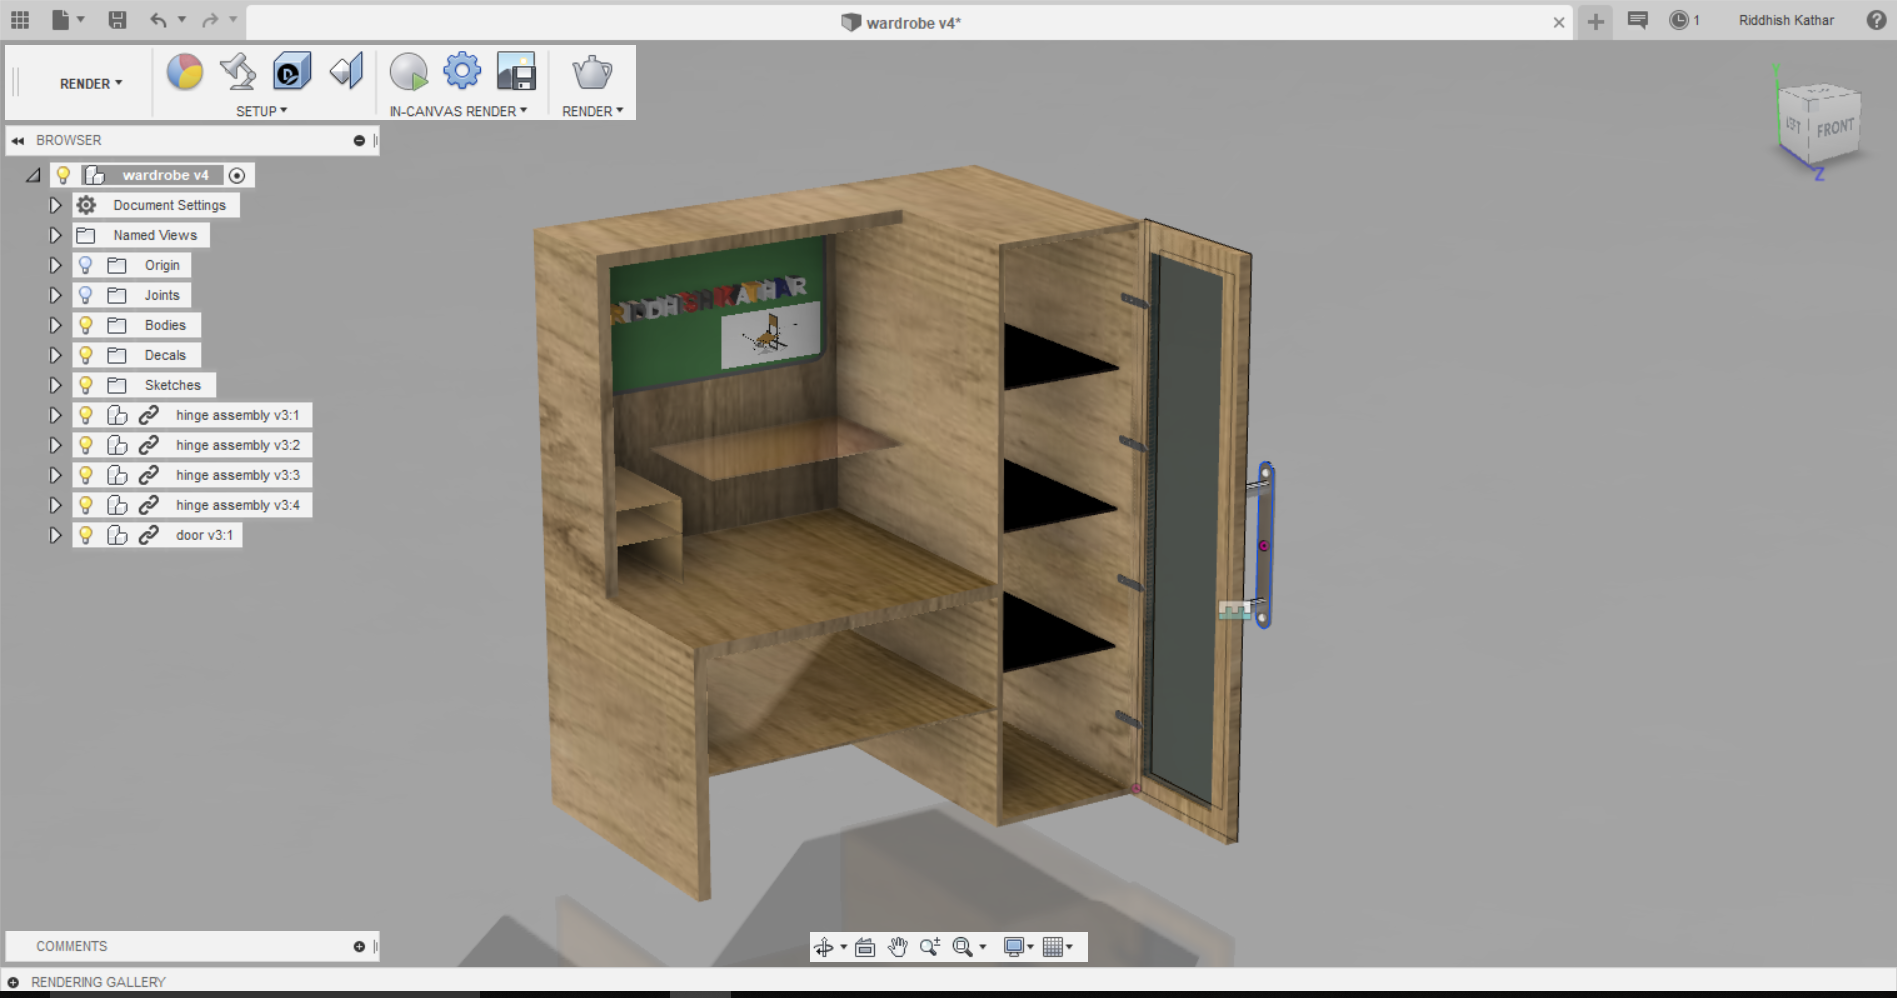Viewport: 1897px width, 998px height.
Task: Select the Look At tool
Action: tap(866, 947)
